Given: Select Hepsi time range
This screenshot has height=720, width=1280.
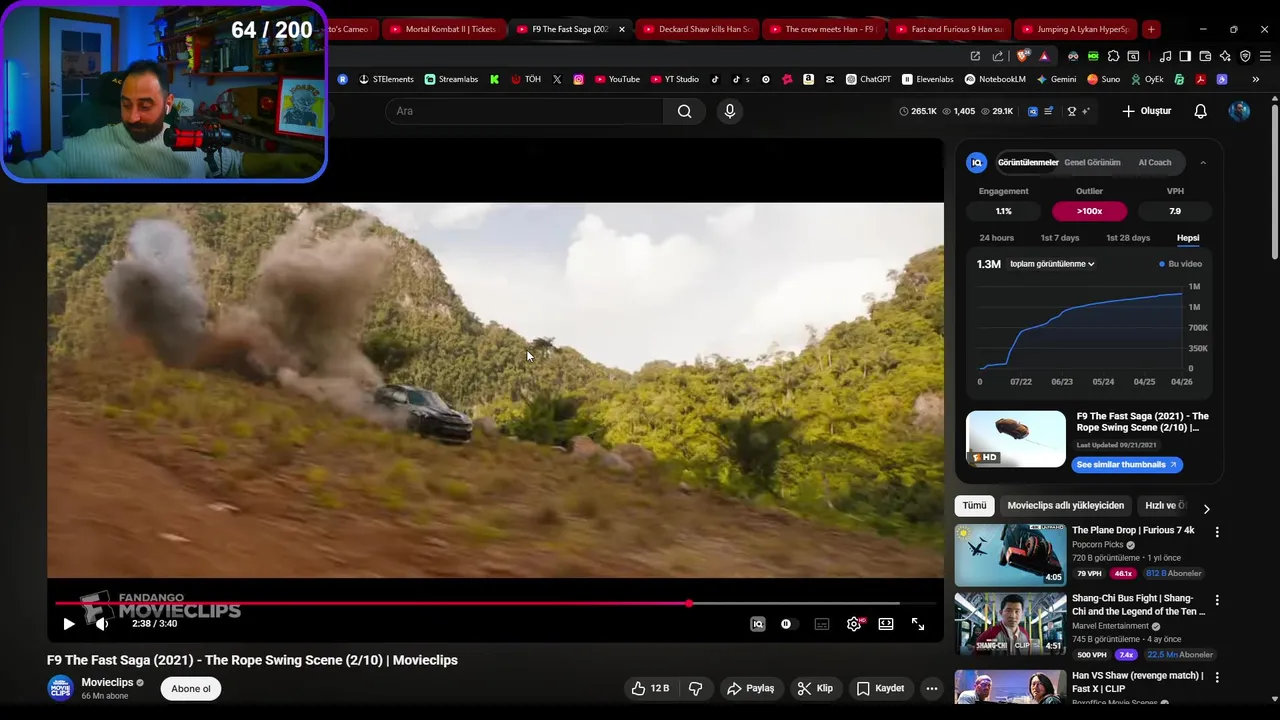Looking at the screenshot, I should click(x=1188, y=238).
